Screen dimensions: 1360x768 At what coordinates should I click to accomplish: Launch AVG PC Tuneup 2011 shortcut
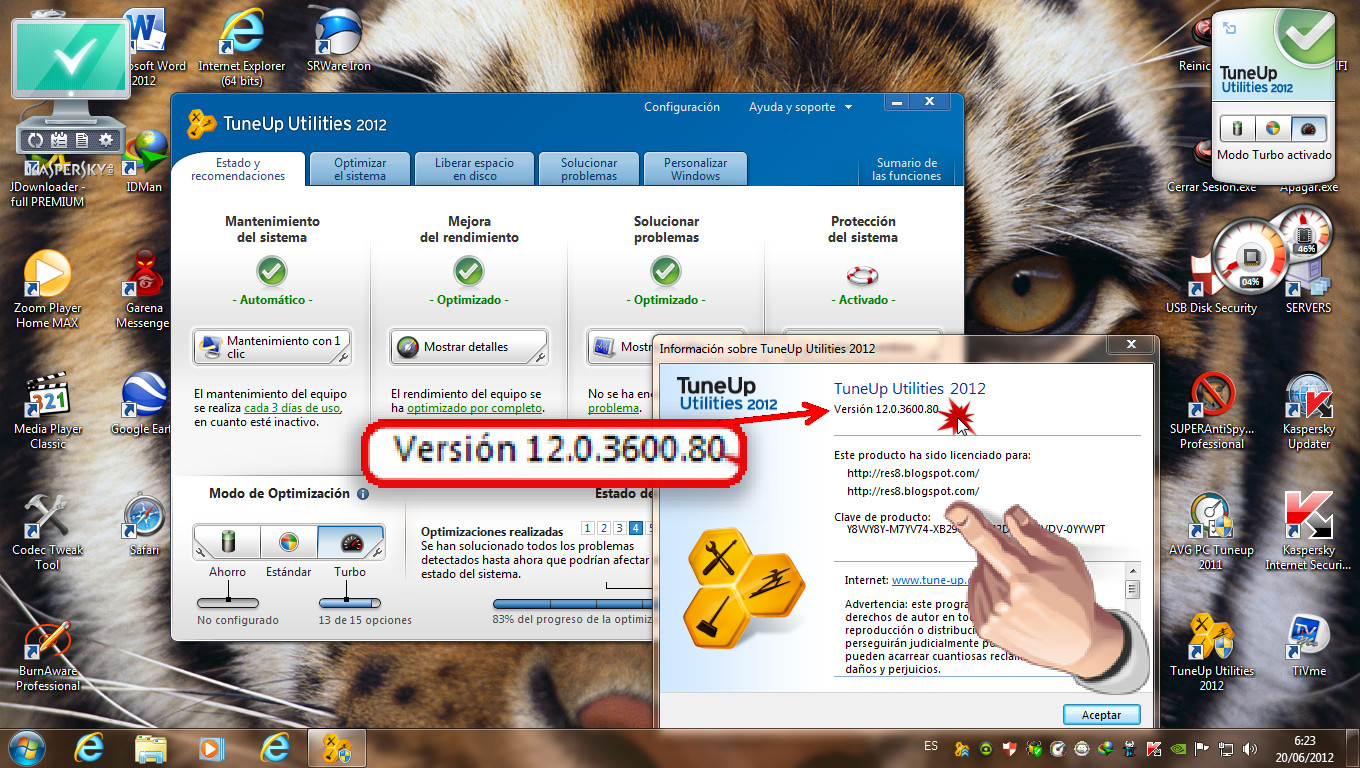1211,532
